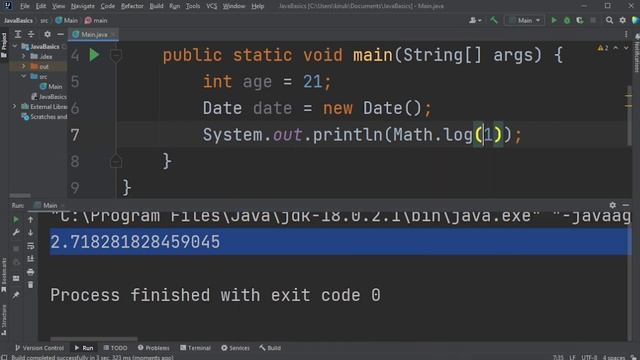Image resolution: width=640 pixels, height=360 pixels.
Task: Collapse the JavaBasics project root node
Action: [x=15, y=47]
